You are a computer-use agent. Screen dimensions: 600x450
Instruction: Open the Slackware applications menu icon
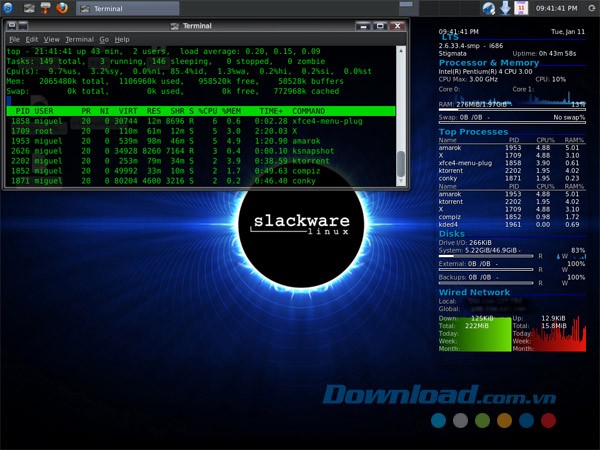(7, 8)
